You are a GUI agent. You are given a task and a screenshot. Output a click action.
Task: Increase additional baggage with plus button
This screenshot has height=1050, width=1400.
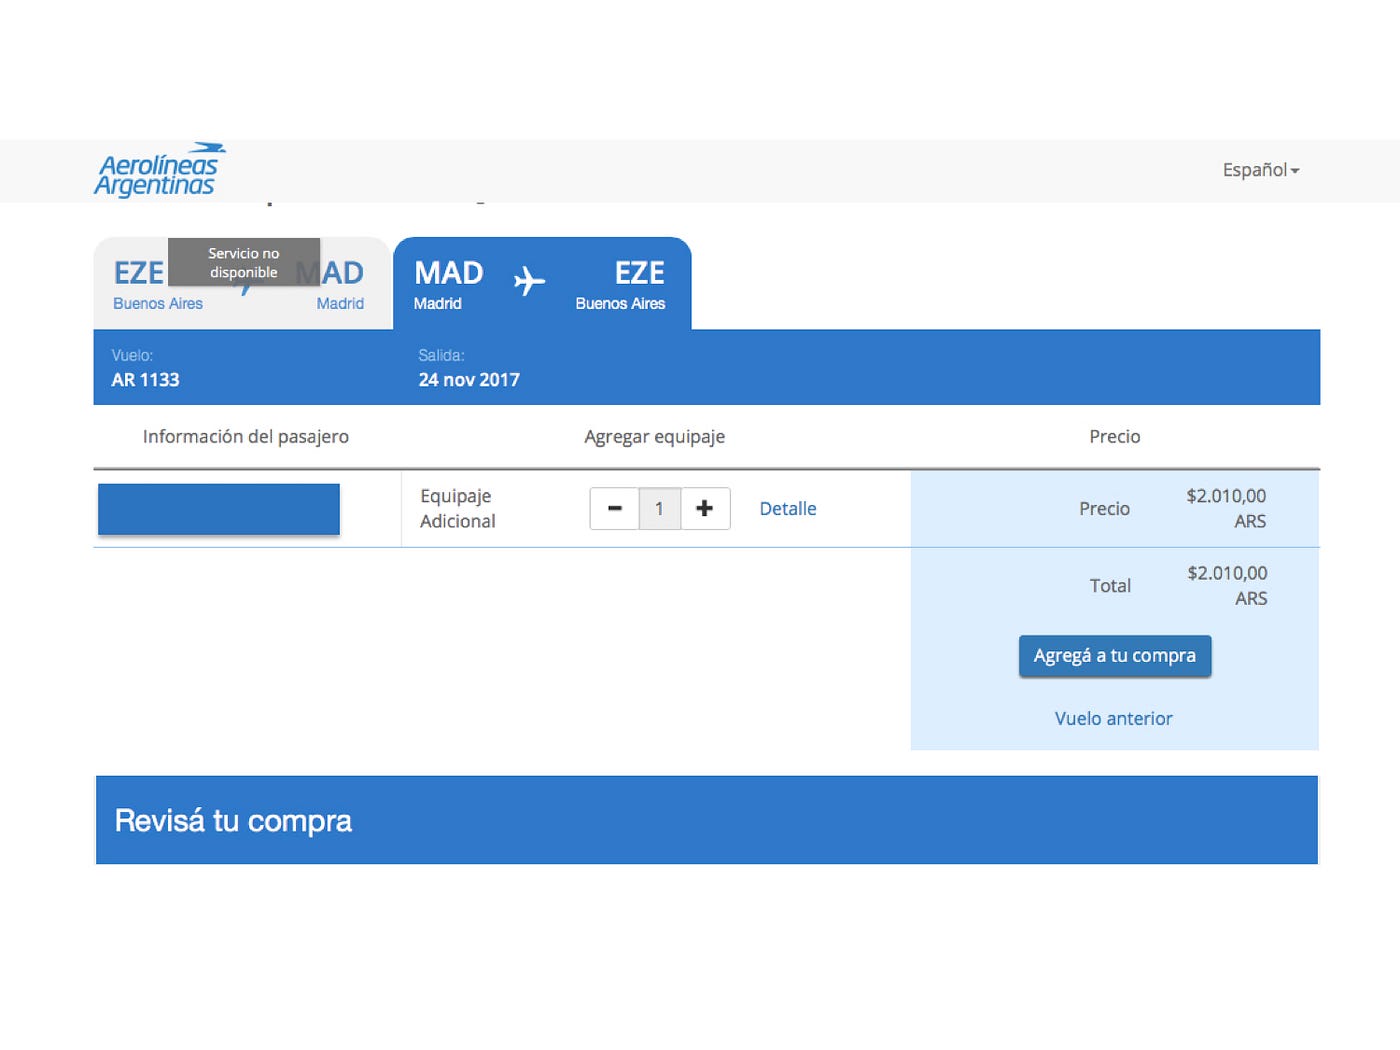pos(705,509)
